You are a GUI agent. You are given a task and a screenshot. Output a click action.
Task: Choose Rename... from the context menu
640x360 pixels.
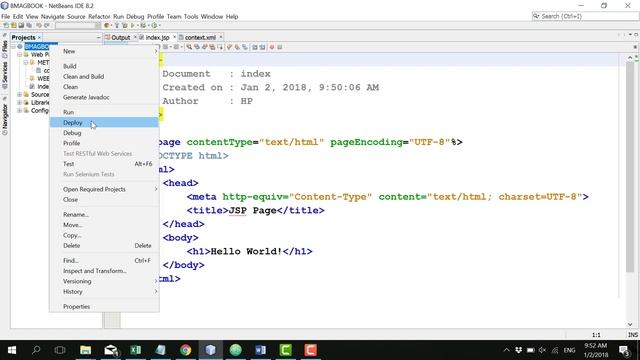click(104, 214)
